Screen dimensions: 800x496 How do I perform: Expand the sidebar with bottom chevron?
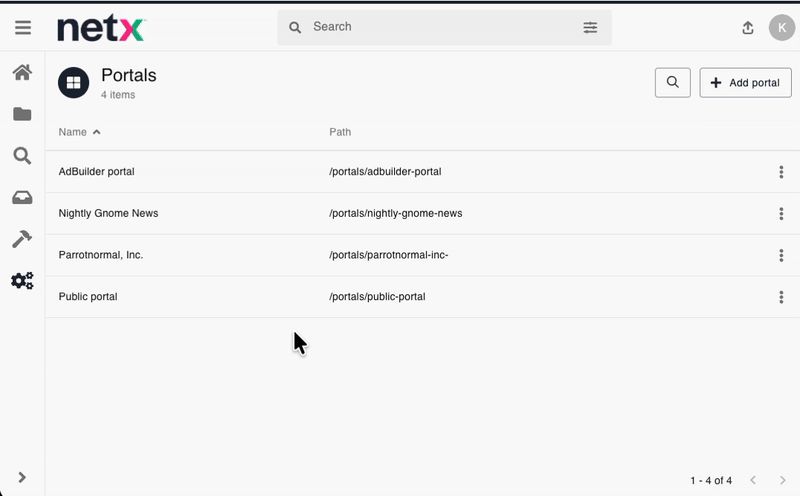tap(22, 478)
